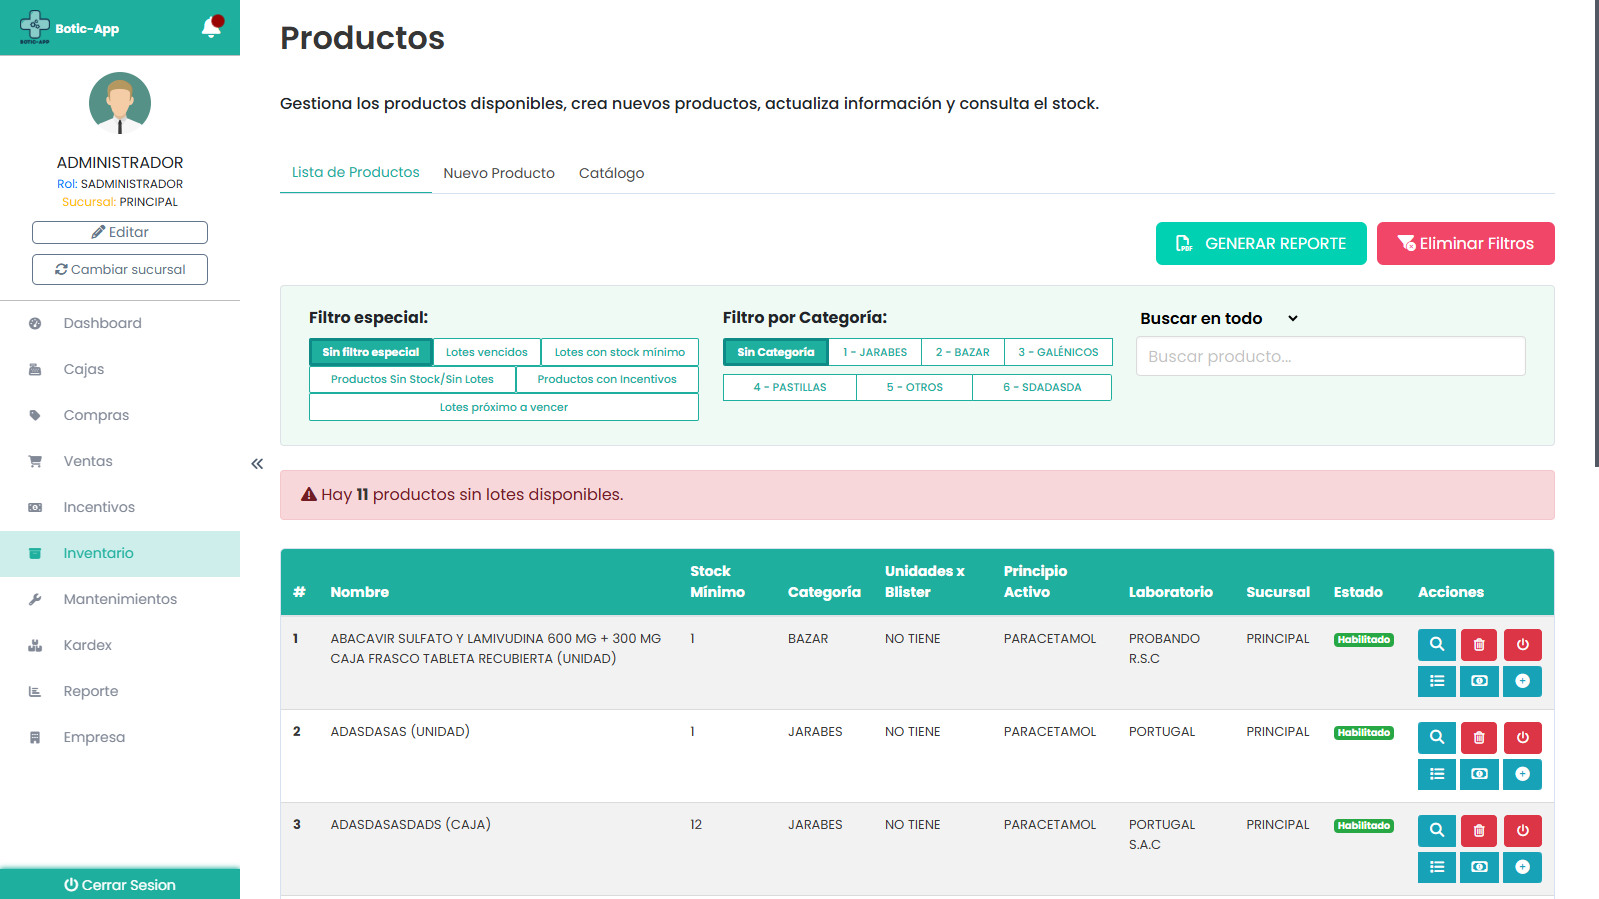Focus the Buscar producto search field
The image size is (1599, 899).
pos(1330,356)
